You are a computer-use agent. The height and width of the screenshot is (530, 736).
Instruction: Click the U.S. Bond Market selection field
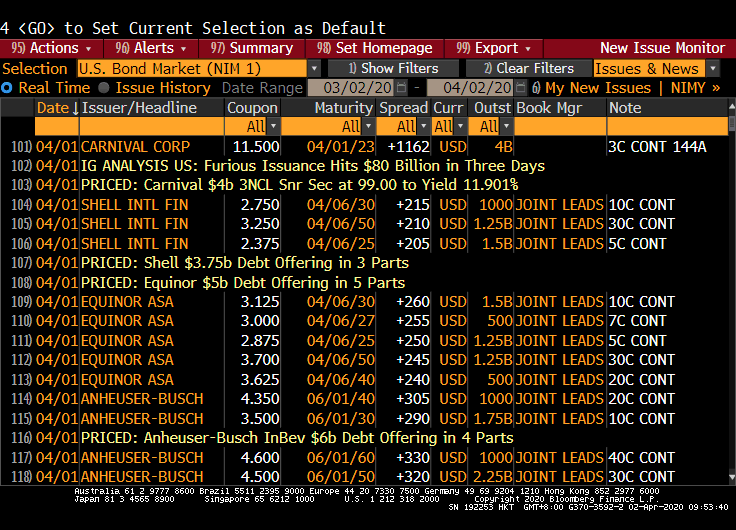click(192, 69)
